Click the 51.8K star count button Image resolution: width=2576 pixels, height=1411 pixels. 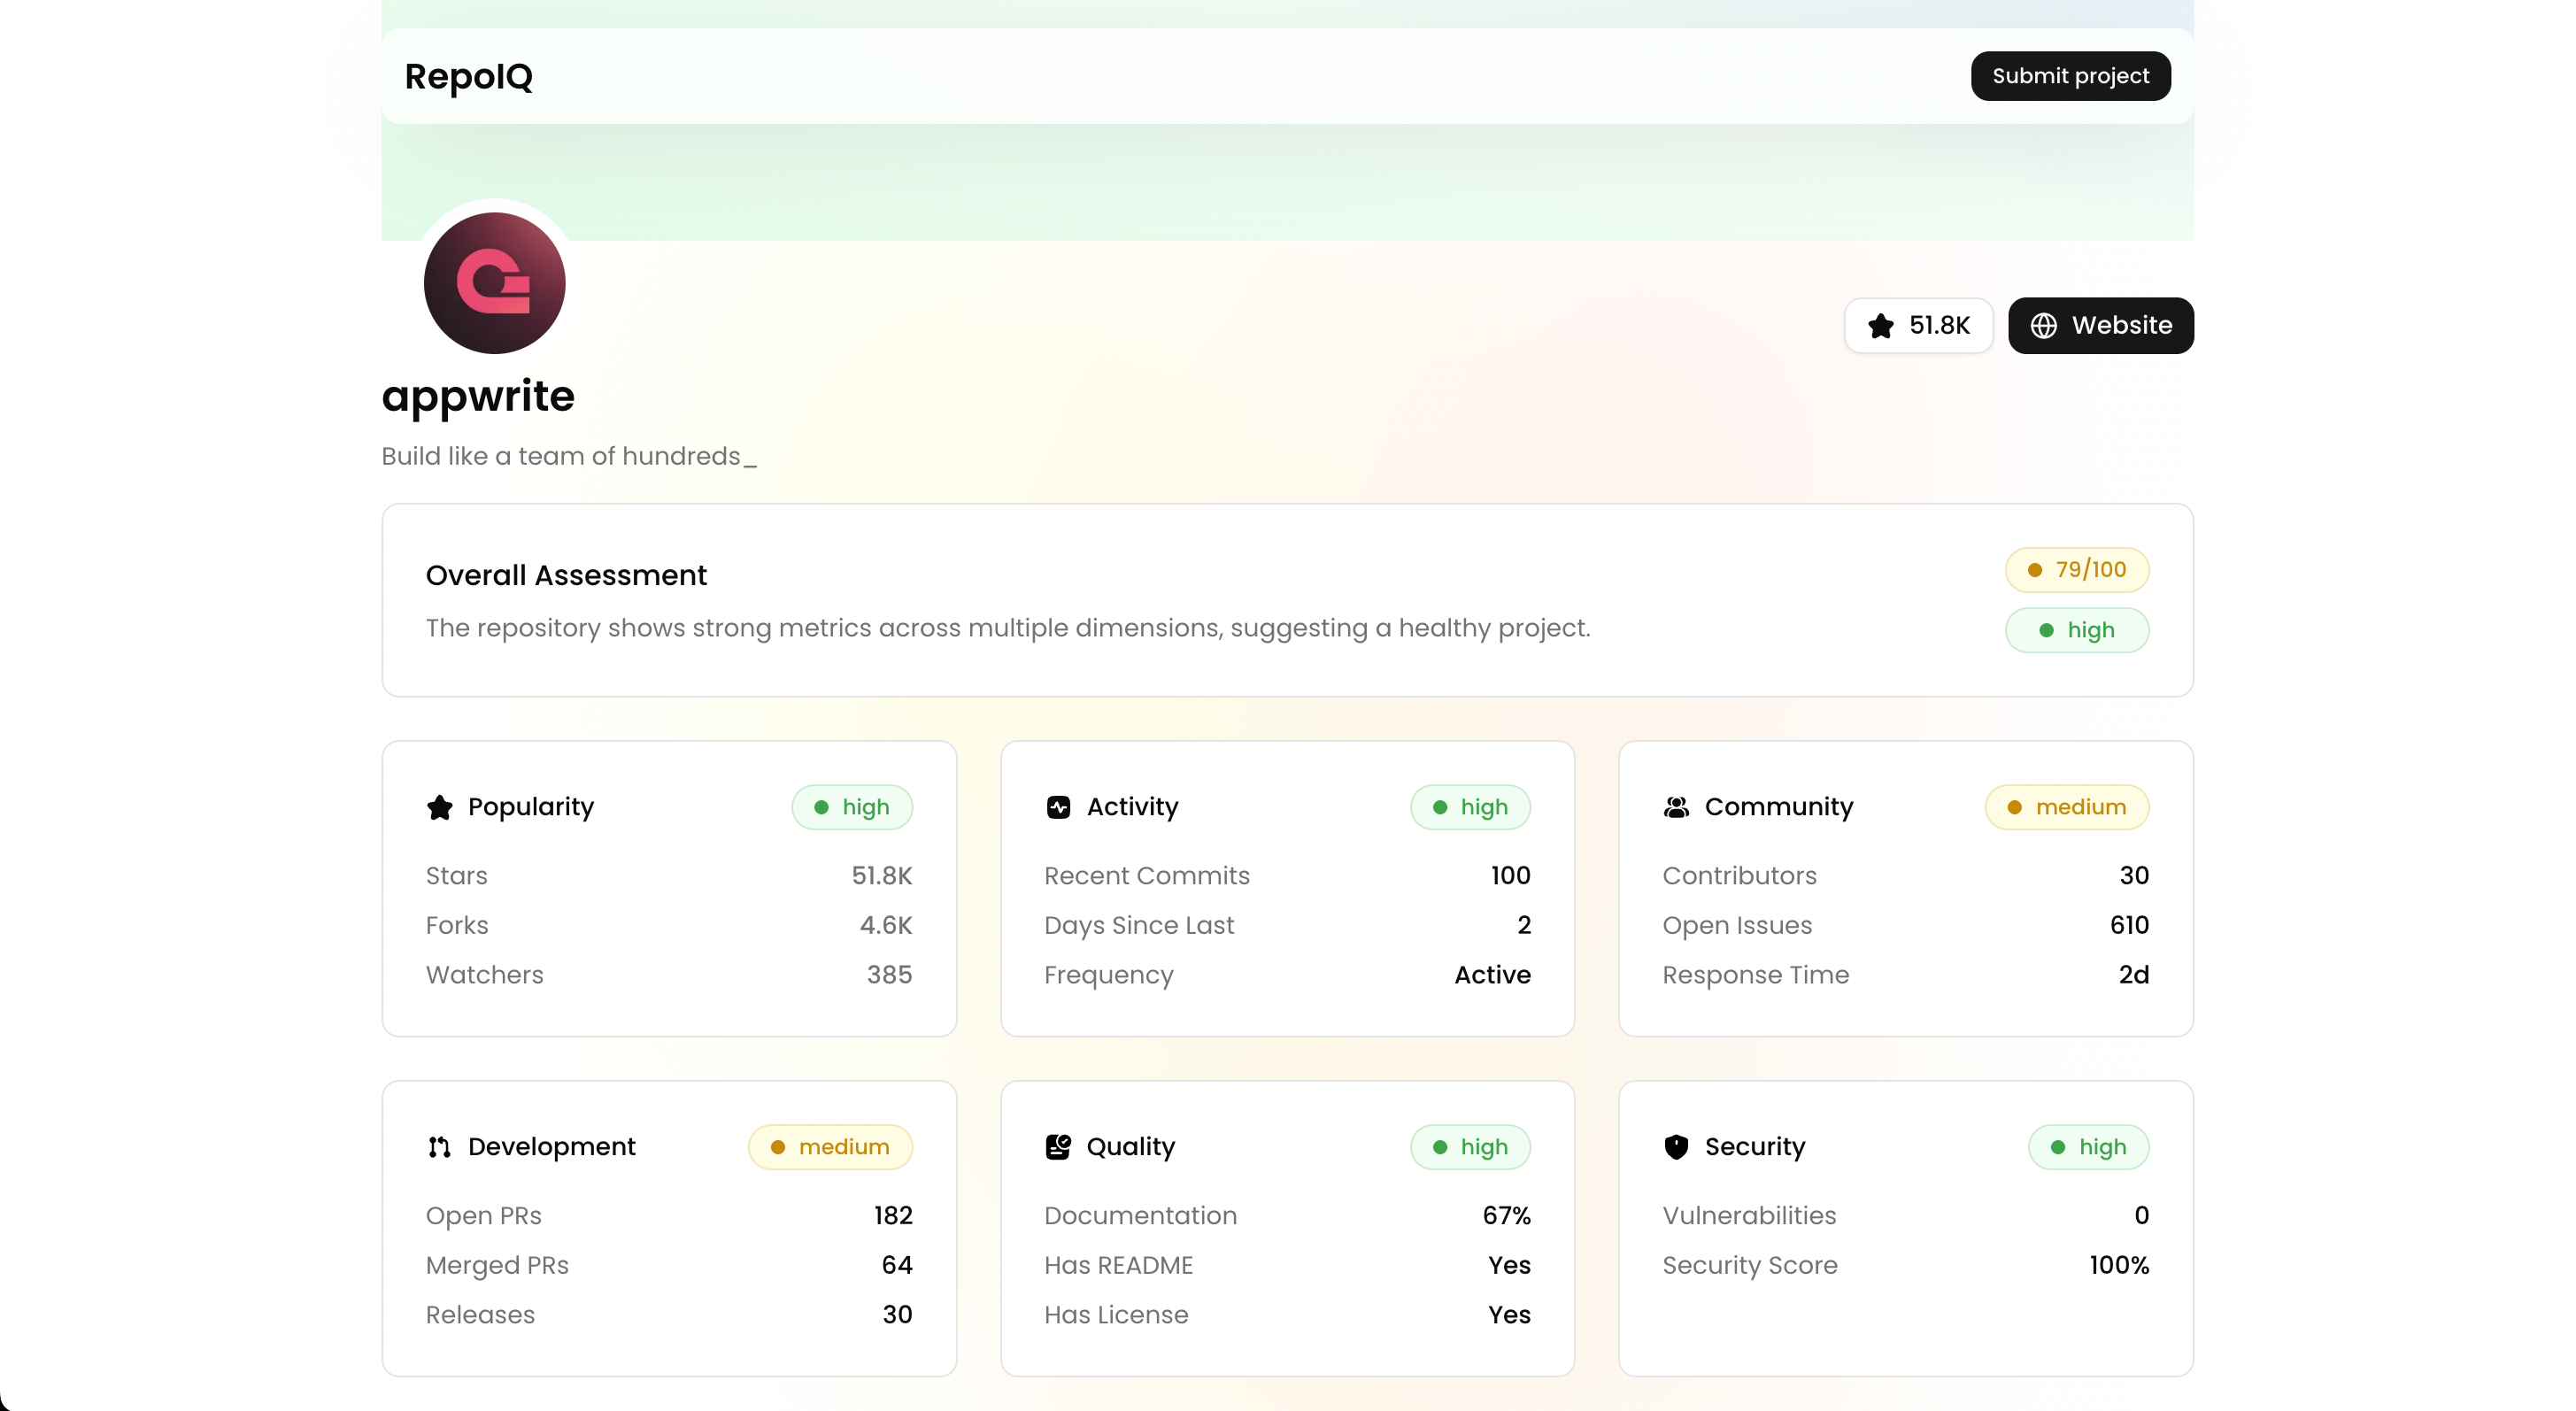coord(1918,325)
